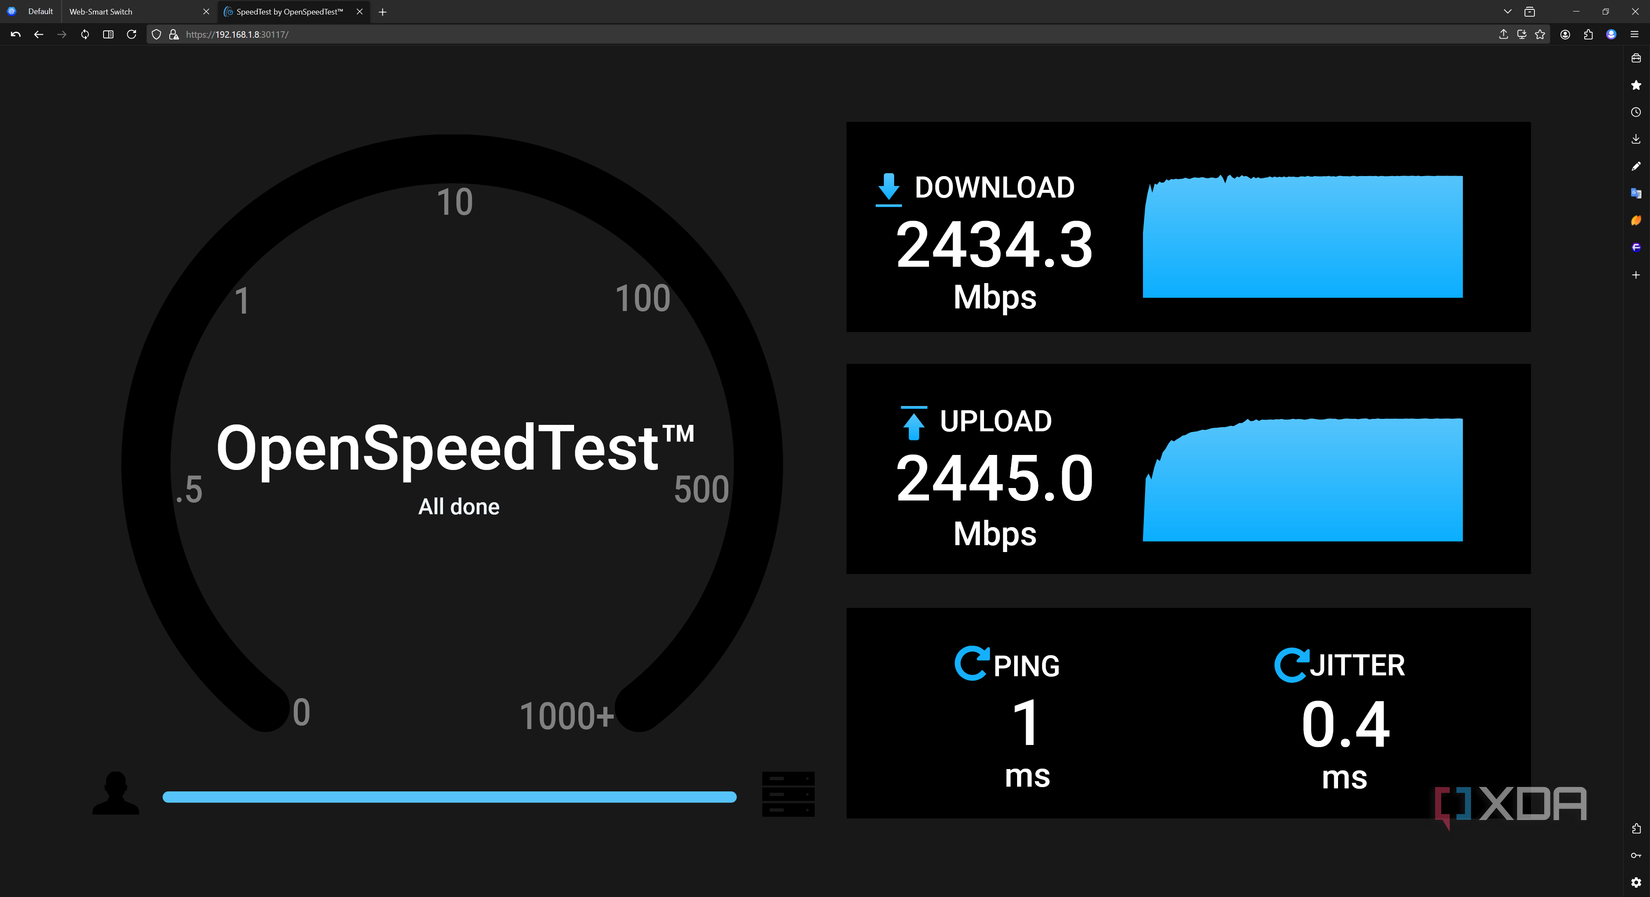Screen dimensions: 1650x897
Task: Toggle split view in the toolbar
Action: tap(107, 33)
